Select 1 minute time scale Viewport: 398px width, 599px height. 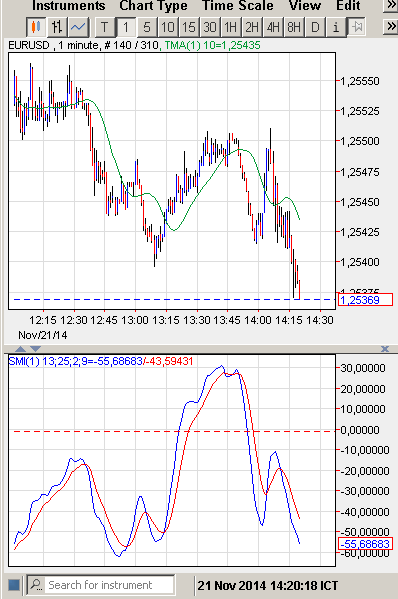point(125,27)
